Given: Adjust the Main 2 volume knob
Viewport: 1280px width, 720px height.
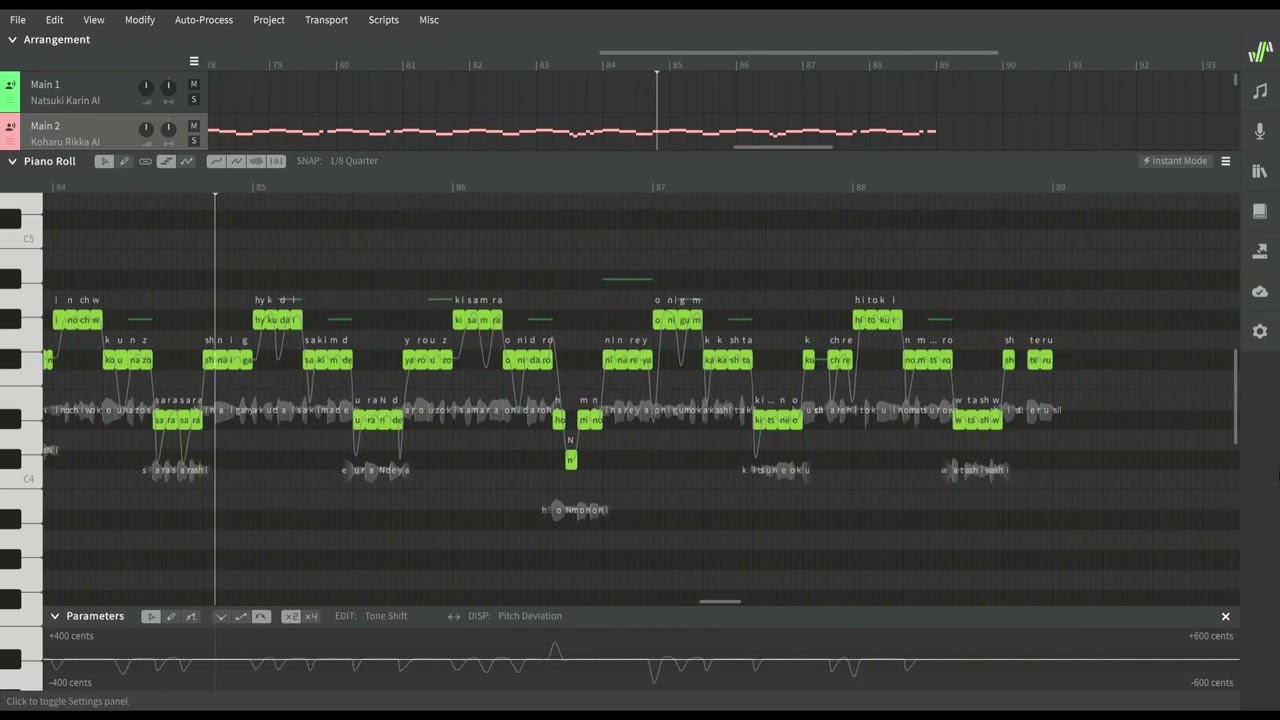Looking at the screenshot, I should point(146,129).
